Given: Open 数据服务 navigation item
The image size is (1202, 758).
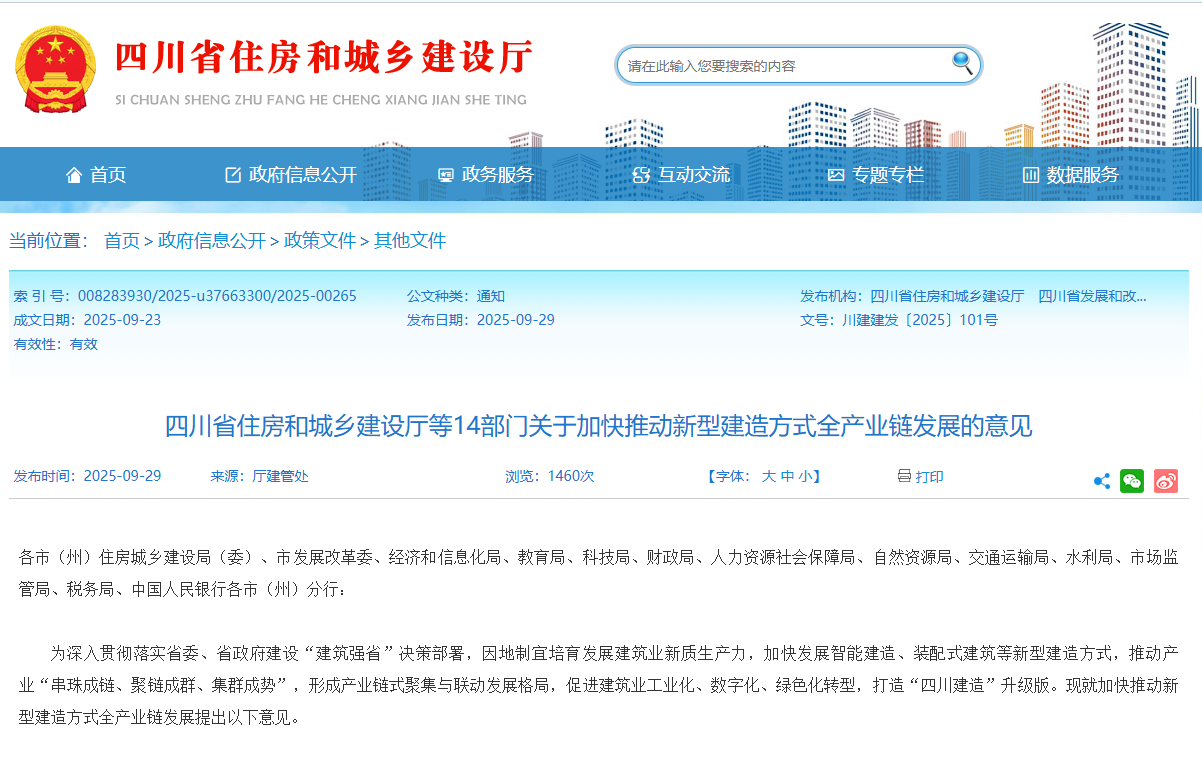Looking at the screenshot, I should coord(1071,175).
